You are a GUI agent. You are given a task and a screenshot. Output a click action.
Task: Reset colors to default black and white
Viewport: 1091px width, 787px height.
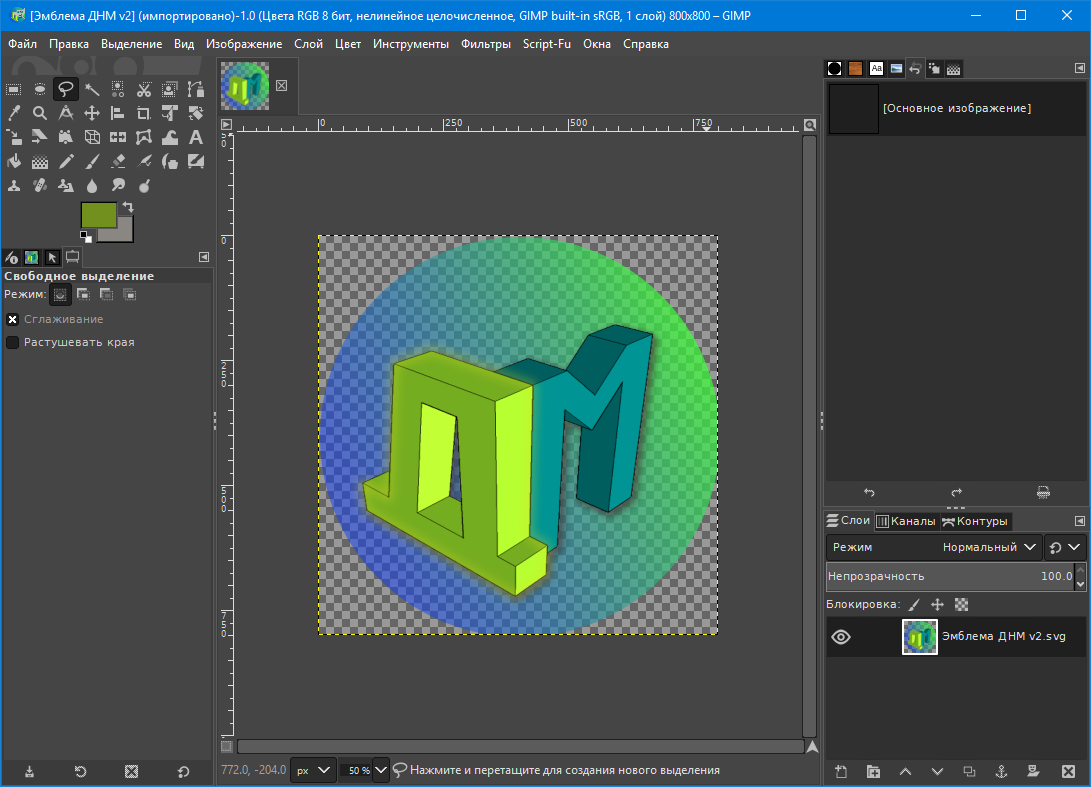point(86,237)
